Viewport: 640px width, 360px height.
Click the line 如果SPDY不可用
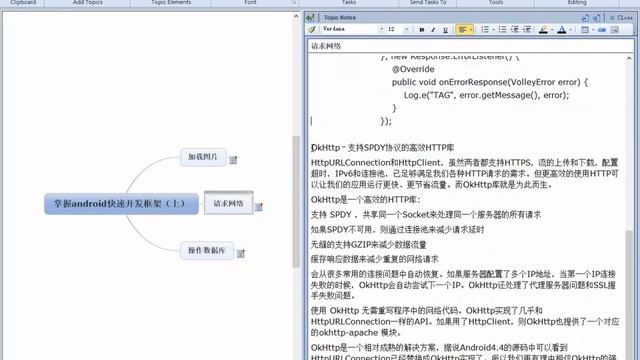tap(398, 229)
